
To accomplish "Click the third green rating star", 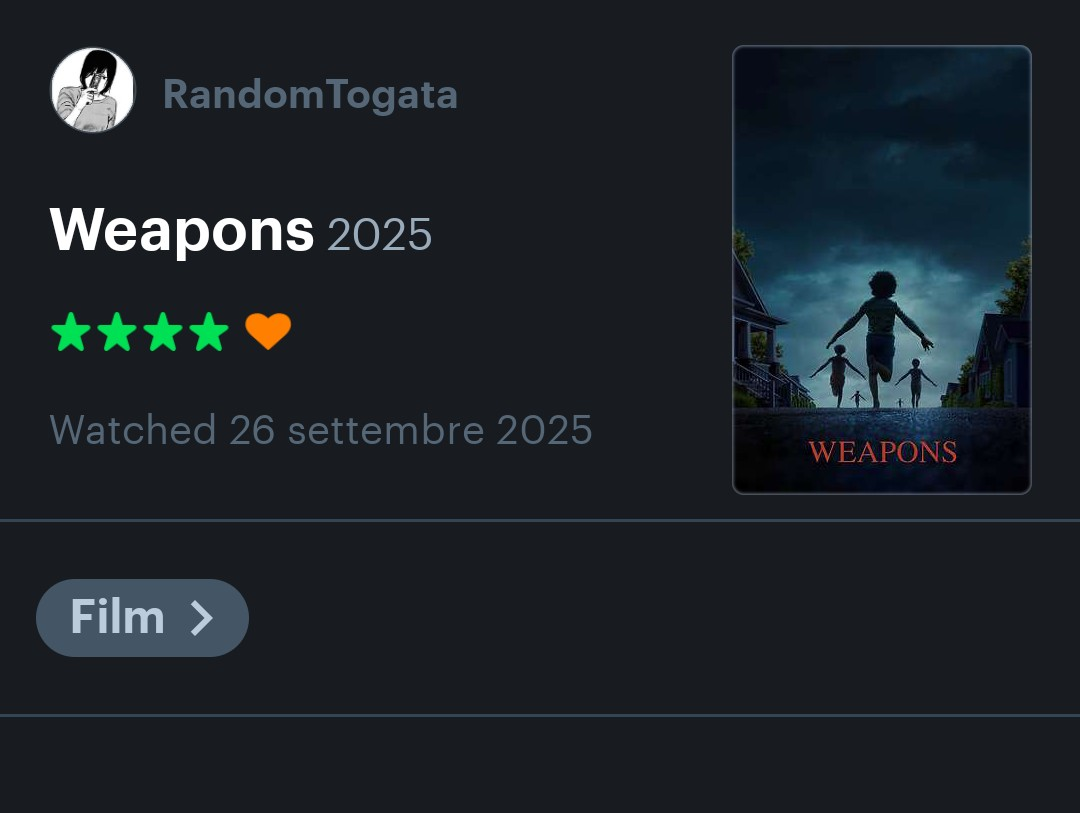I will pos(163,332).
